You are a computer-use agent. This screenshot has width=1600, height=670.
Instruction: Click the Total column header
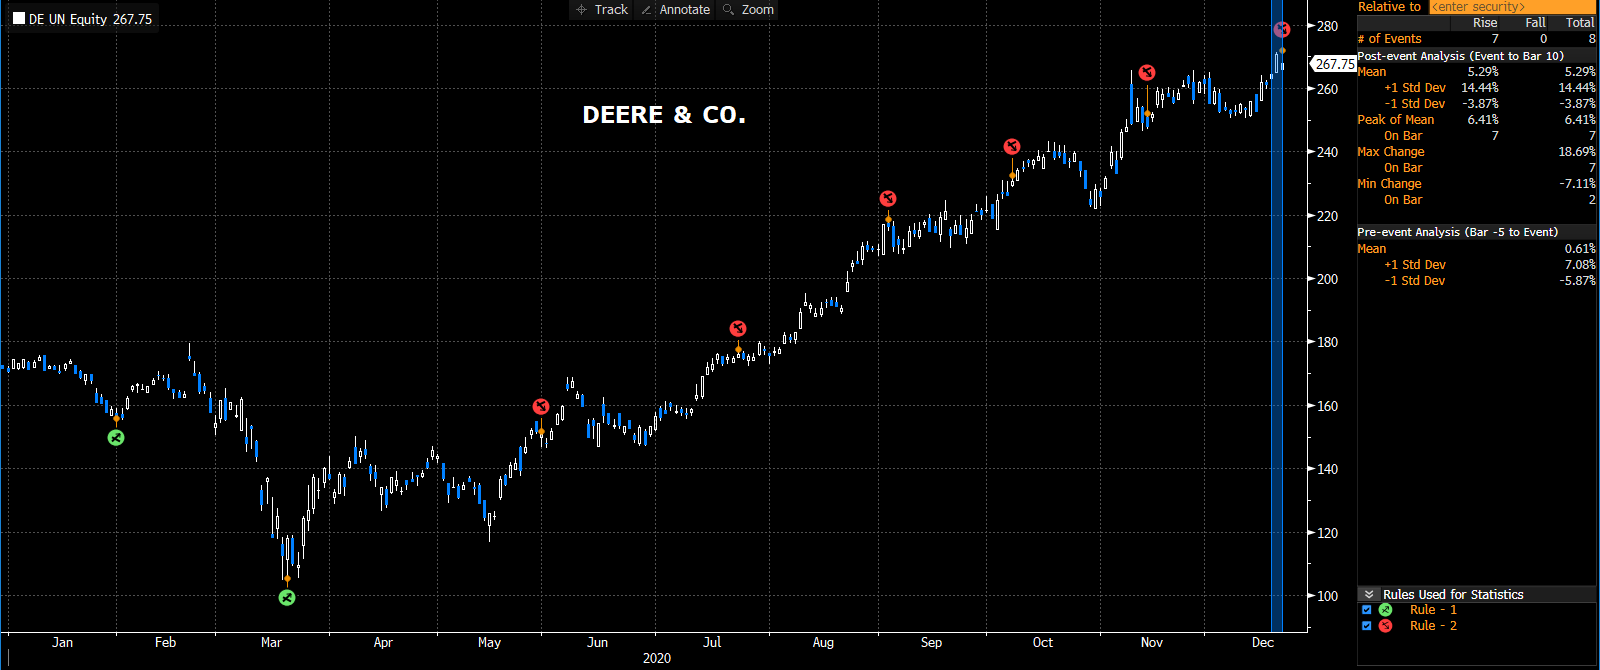click(1580, 23)
